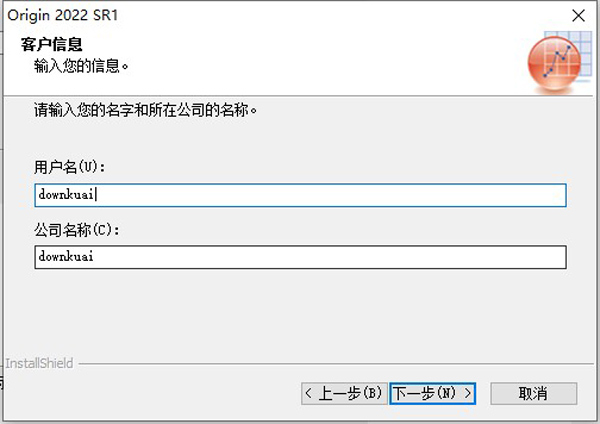
Task: Focus the 用户名 input field
Action: pyautogui.click(x=300, y=195)
